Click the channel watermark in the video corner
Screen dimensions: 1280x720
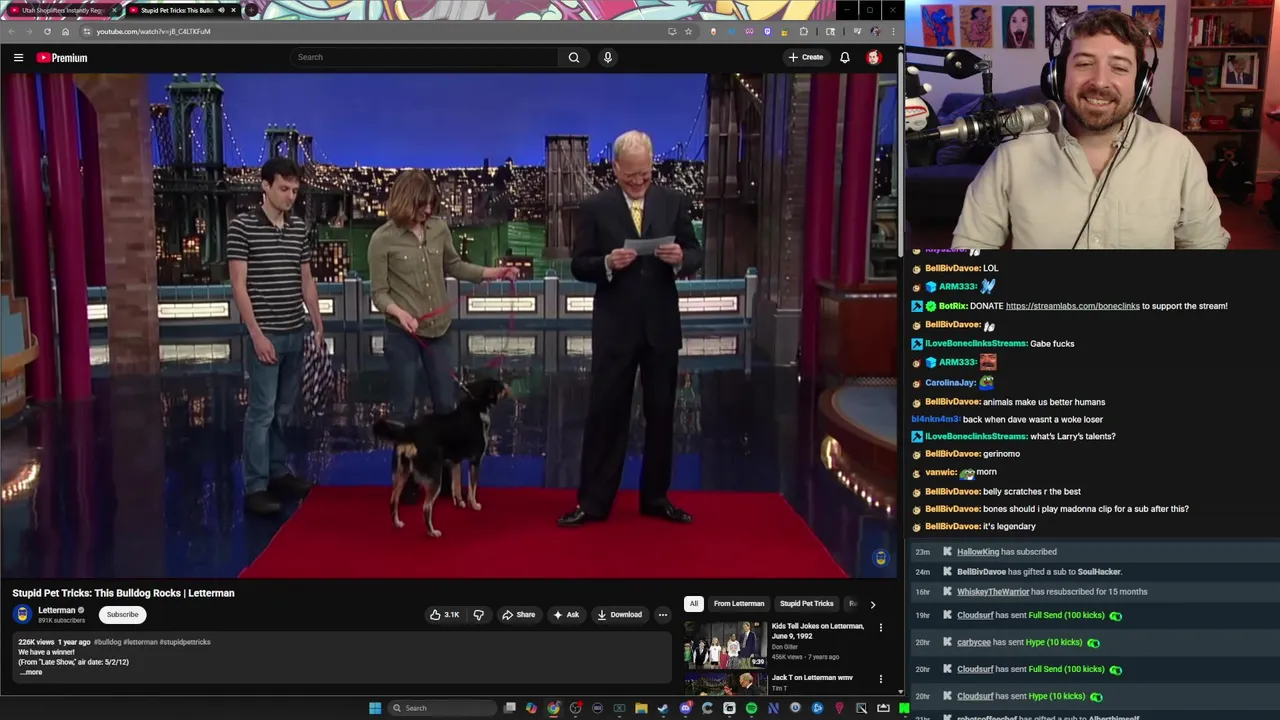[880, 558]
